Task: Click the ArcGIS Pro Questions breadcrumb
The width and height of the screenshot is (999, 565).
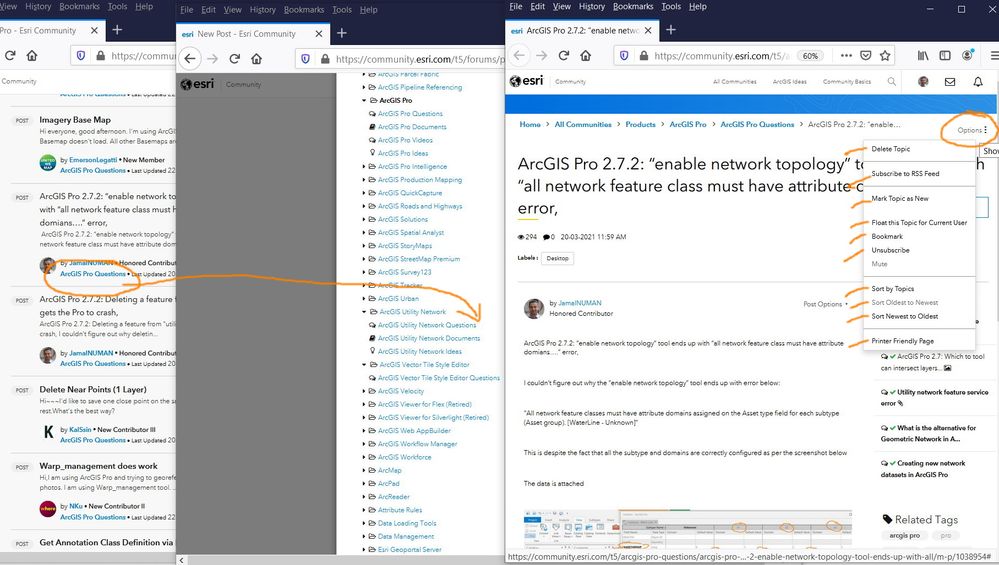Action: click(757, 124)
